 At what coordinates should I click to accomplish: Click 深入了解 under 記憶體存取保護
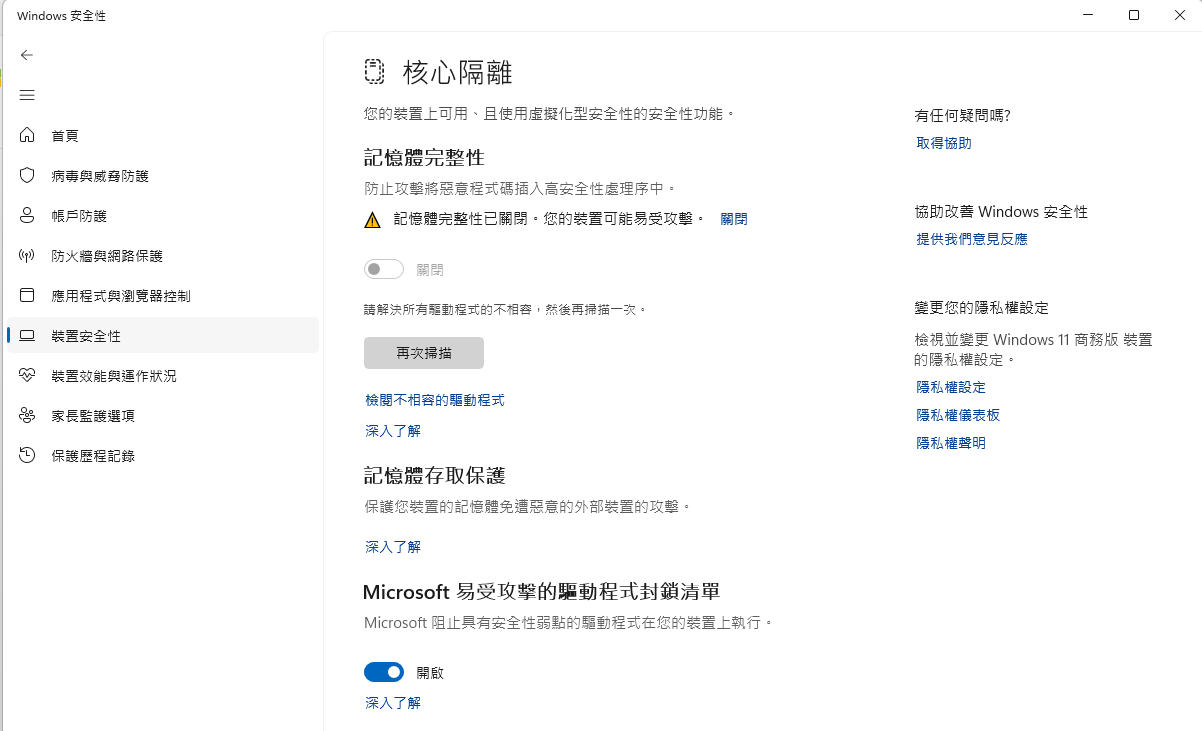(392, 546)
